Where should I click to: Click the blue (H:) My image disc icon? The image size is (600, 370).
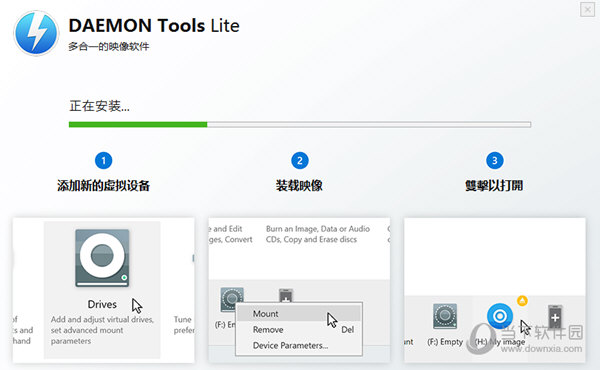[x=500, y=316]
